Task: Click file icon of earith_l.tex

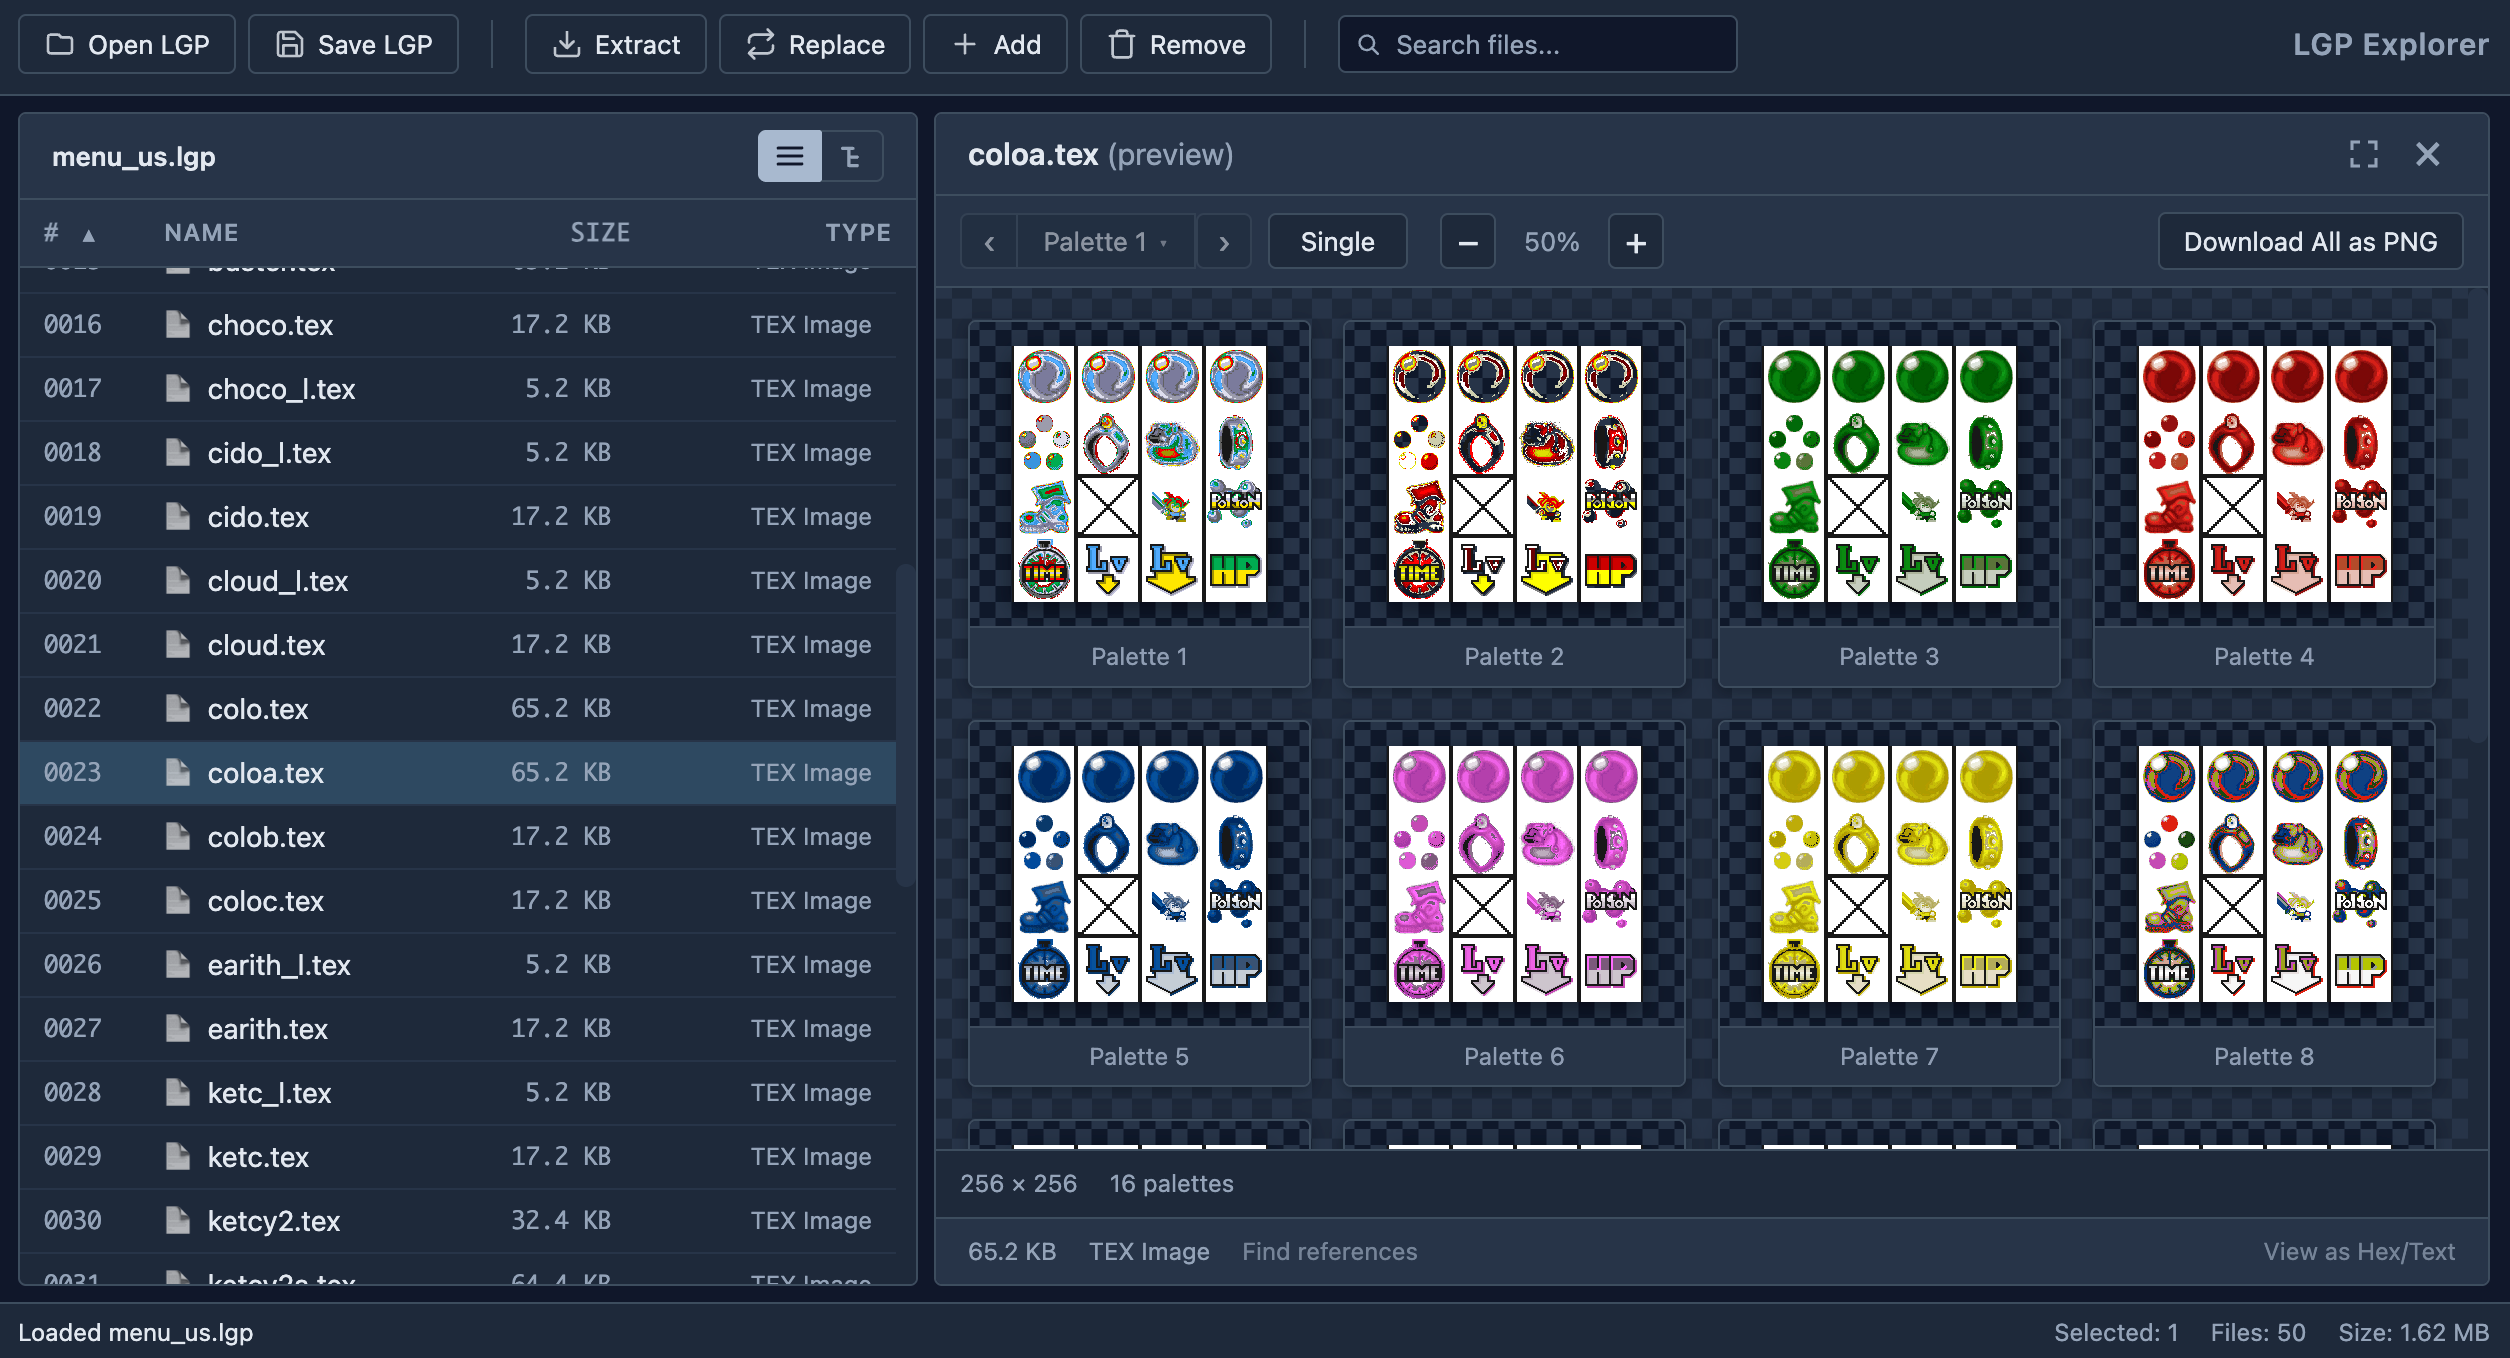Action: tap(178, 964)
